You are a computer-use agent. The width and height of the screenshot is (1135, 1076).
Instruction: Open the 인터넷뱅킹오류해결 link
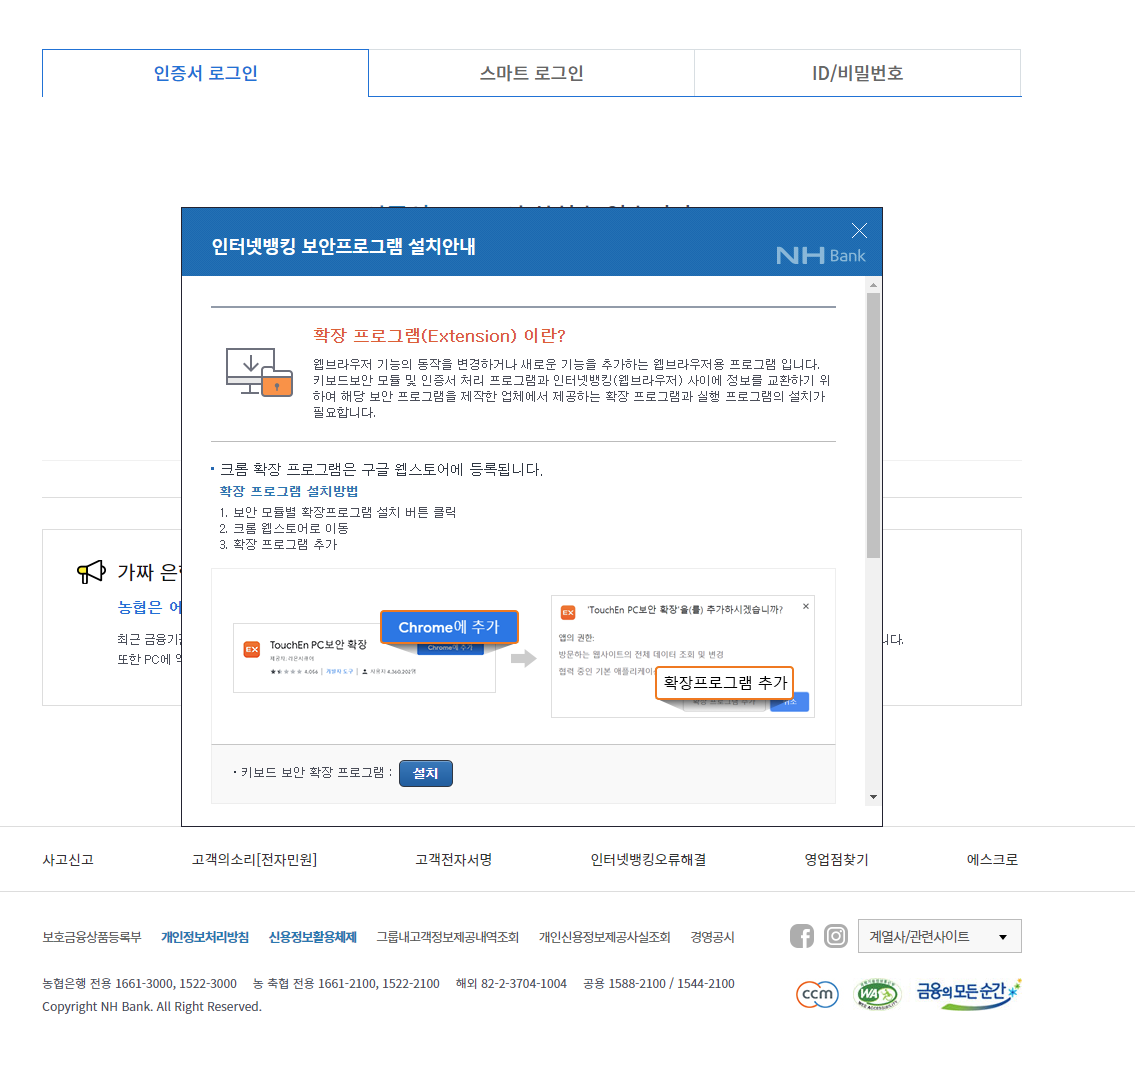point(648,859)
